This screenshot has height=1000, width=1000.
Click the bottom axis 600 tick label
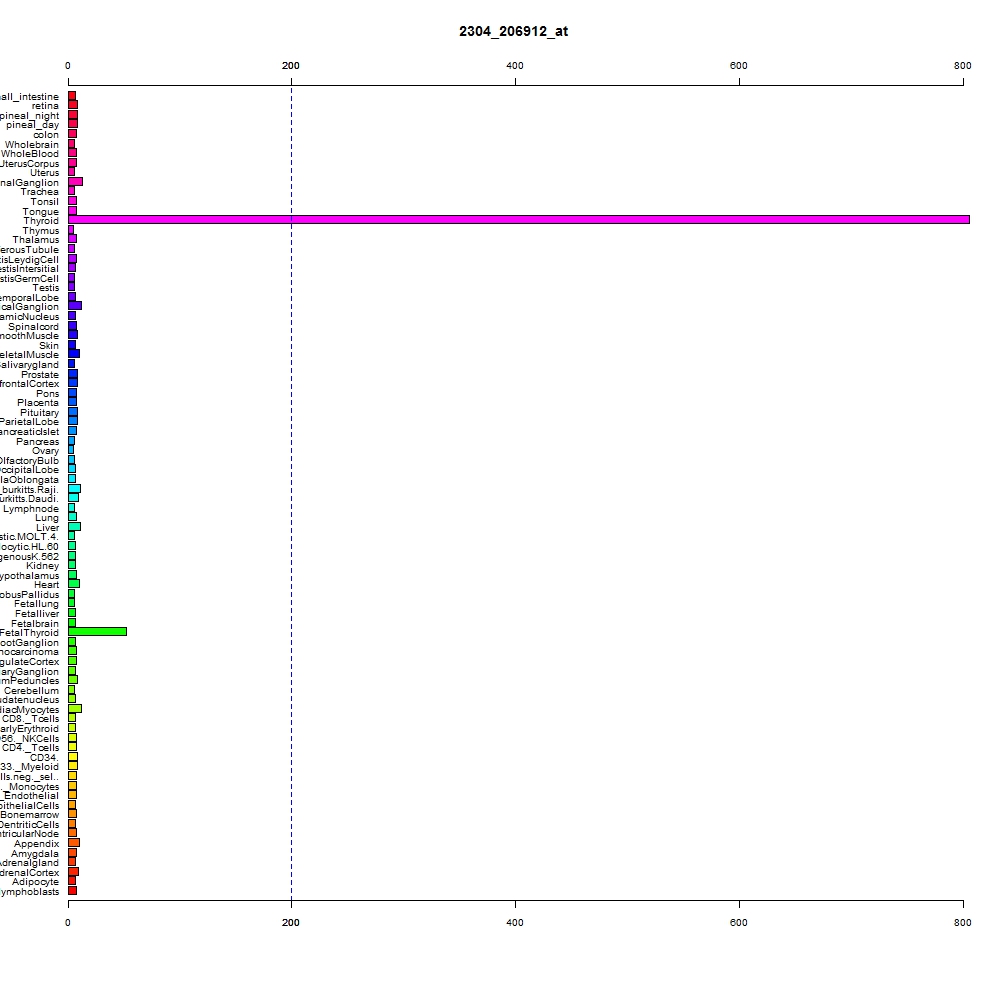pyautogui.click(x=739, y=922)
